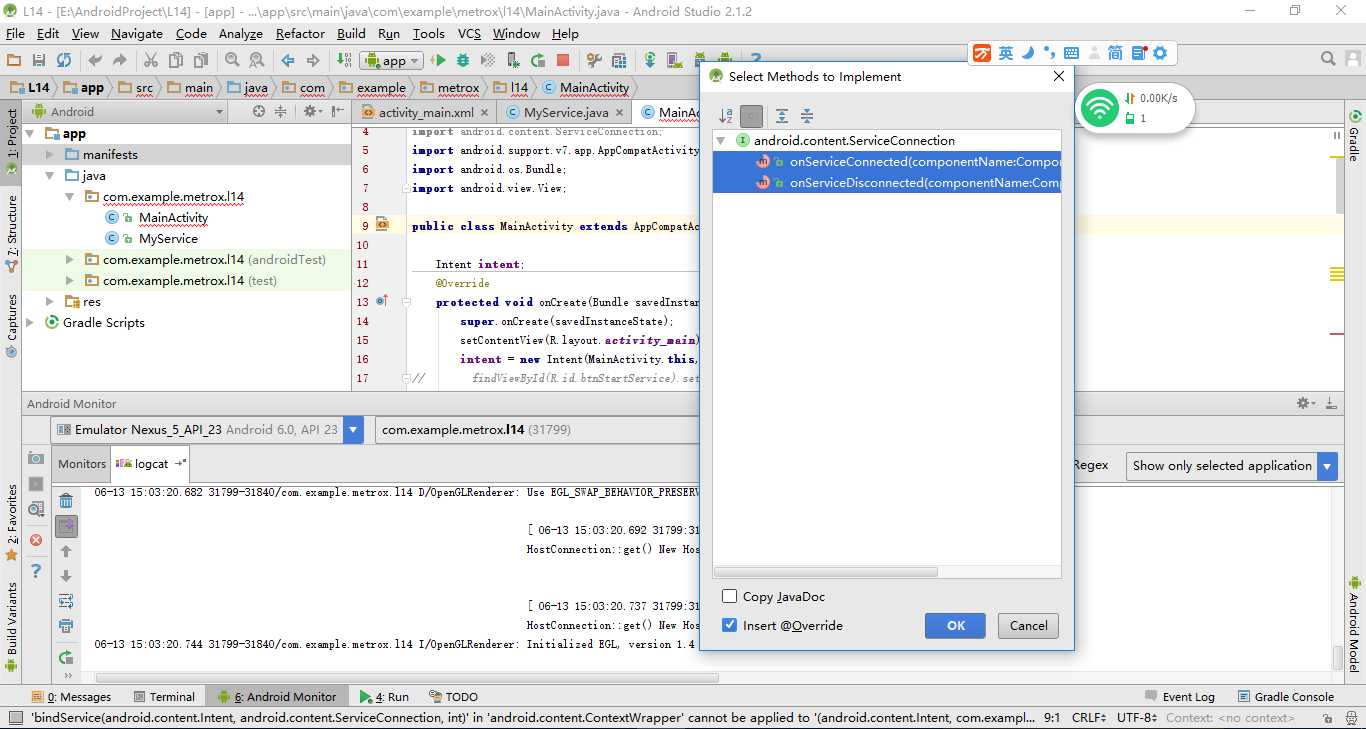Uncheck the Insert @Override checkbox
Viewport: 1366px width, 729px height.
point(730,626)
